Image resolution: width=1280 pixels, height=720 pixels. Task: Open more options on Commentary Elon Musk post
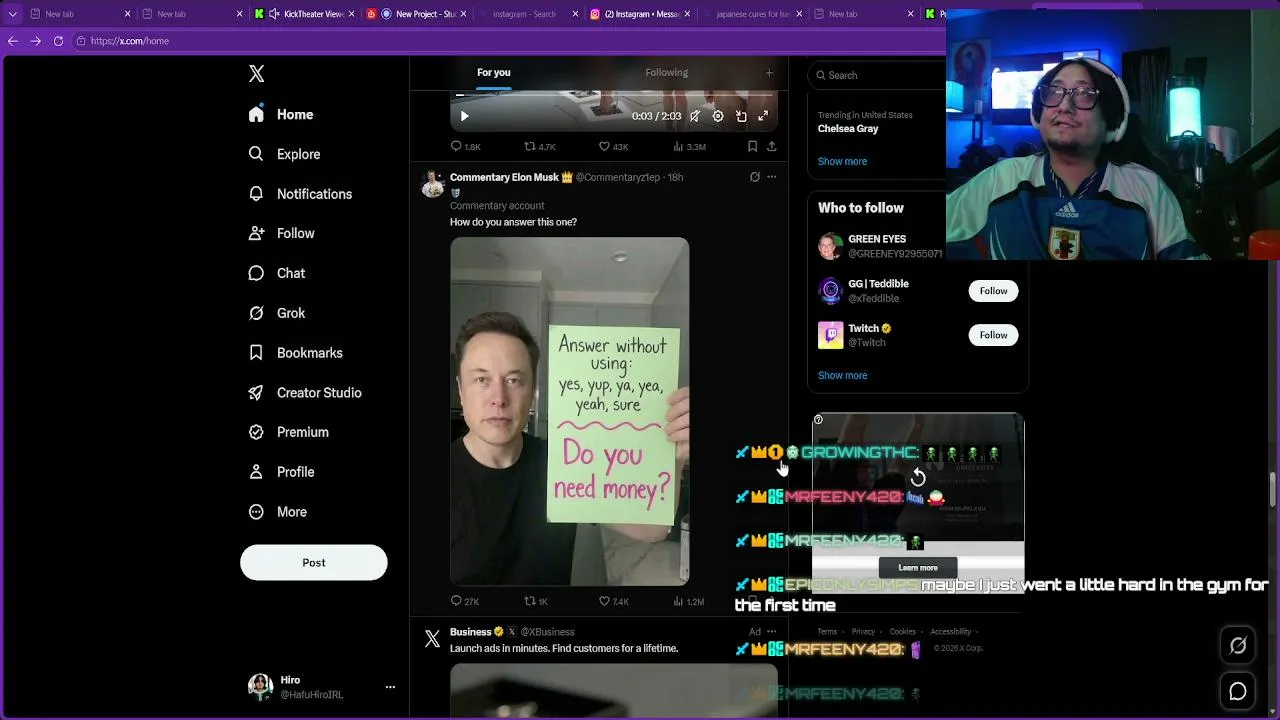click(x=771, y=177)
